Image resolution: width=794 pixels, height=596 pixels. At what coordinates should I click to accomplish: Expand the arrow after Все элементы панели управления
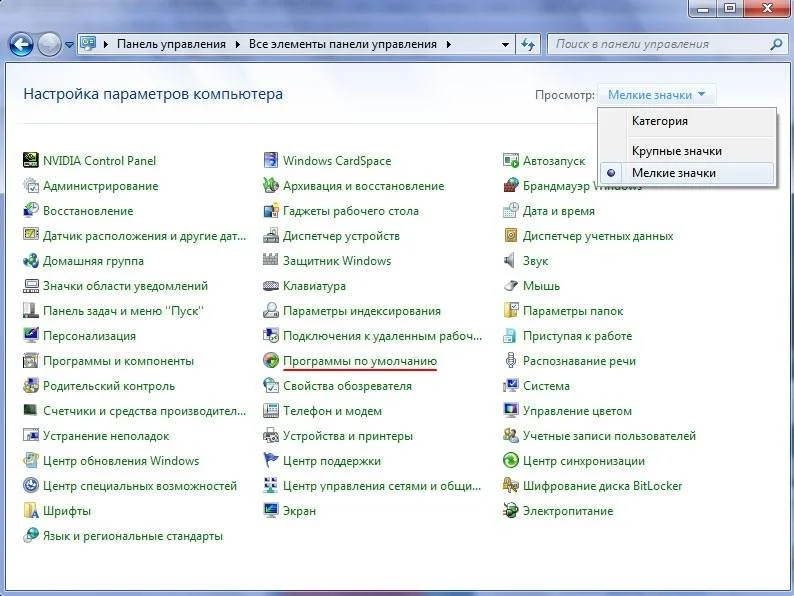click(449, 45)
